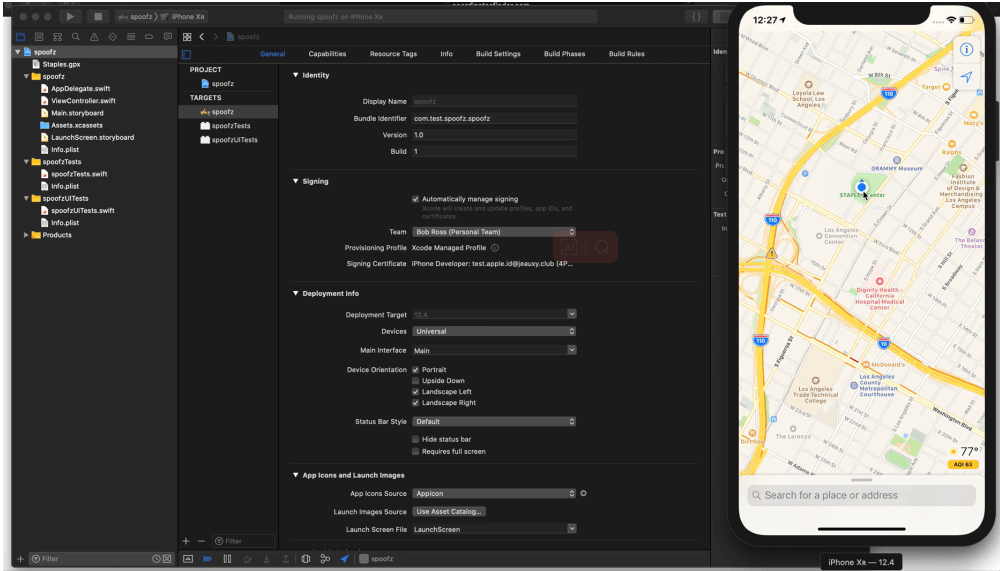Image resolution: width=1000 pixels, height=571 pixels.
Task: Open Debug Memory Graph
Action: click(x=325, y=559)
